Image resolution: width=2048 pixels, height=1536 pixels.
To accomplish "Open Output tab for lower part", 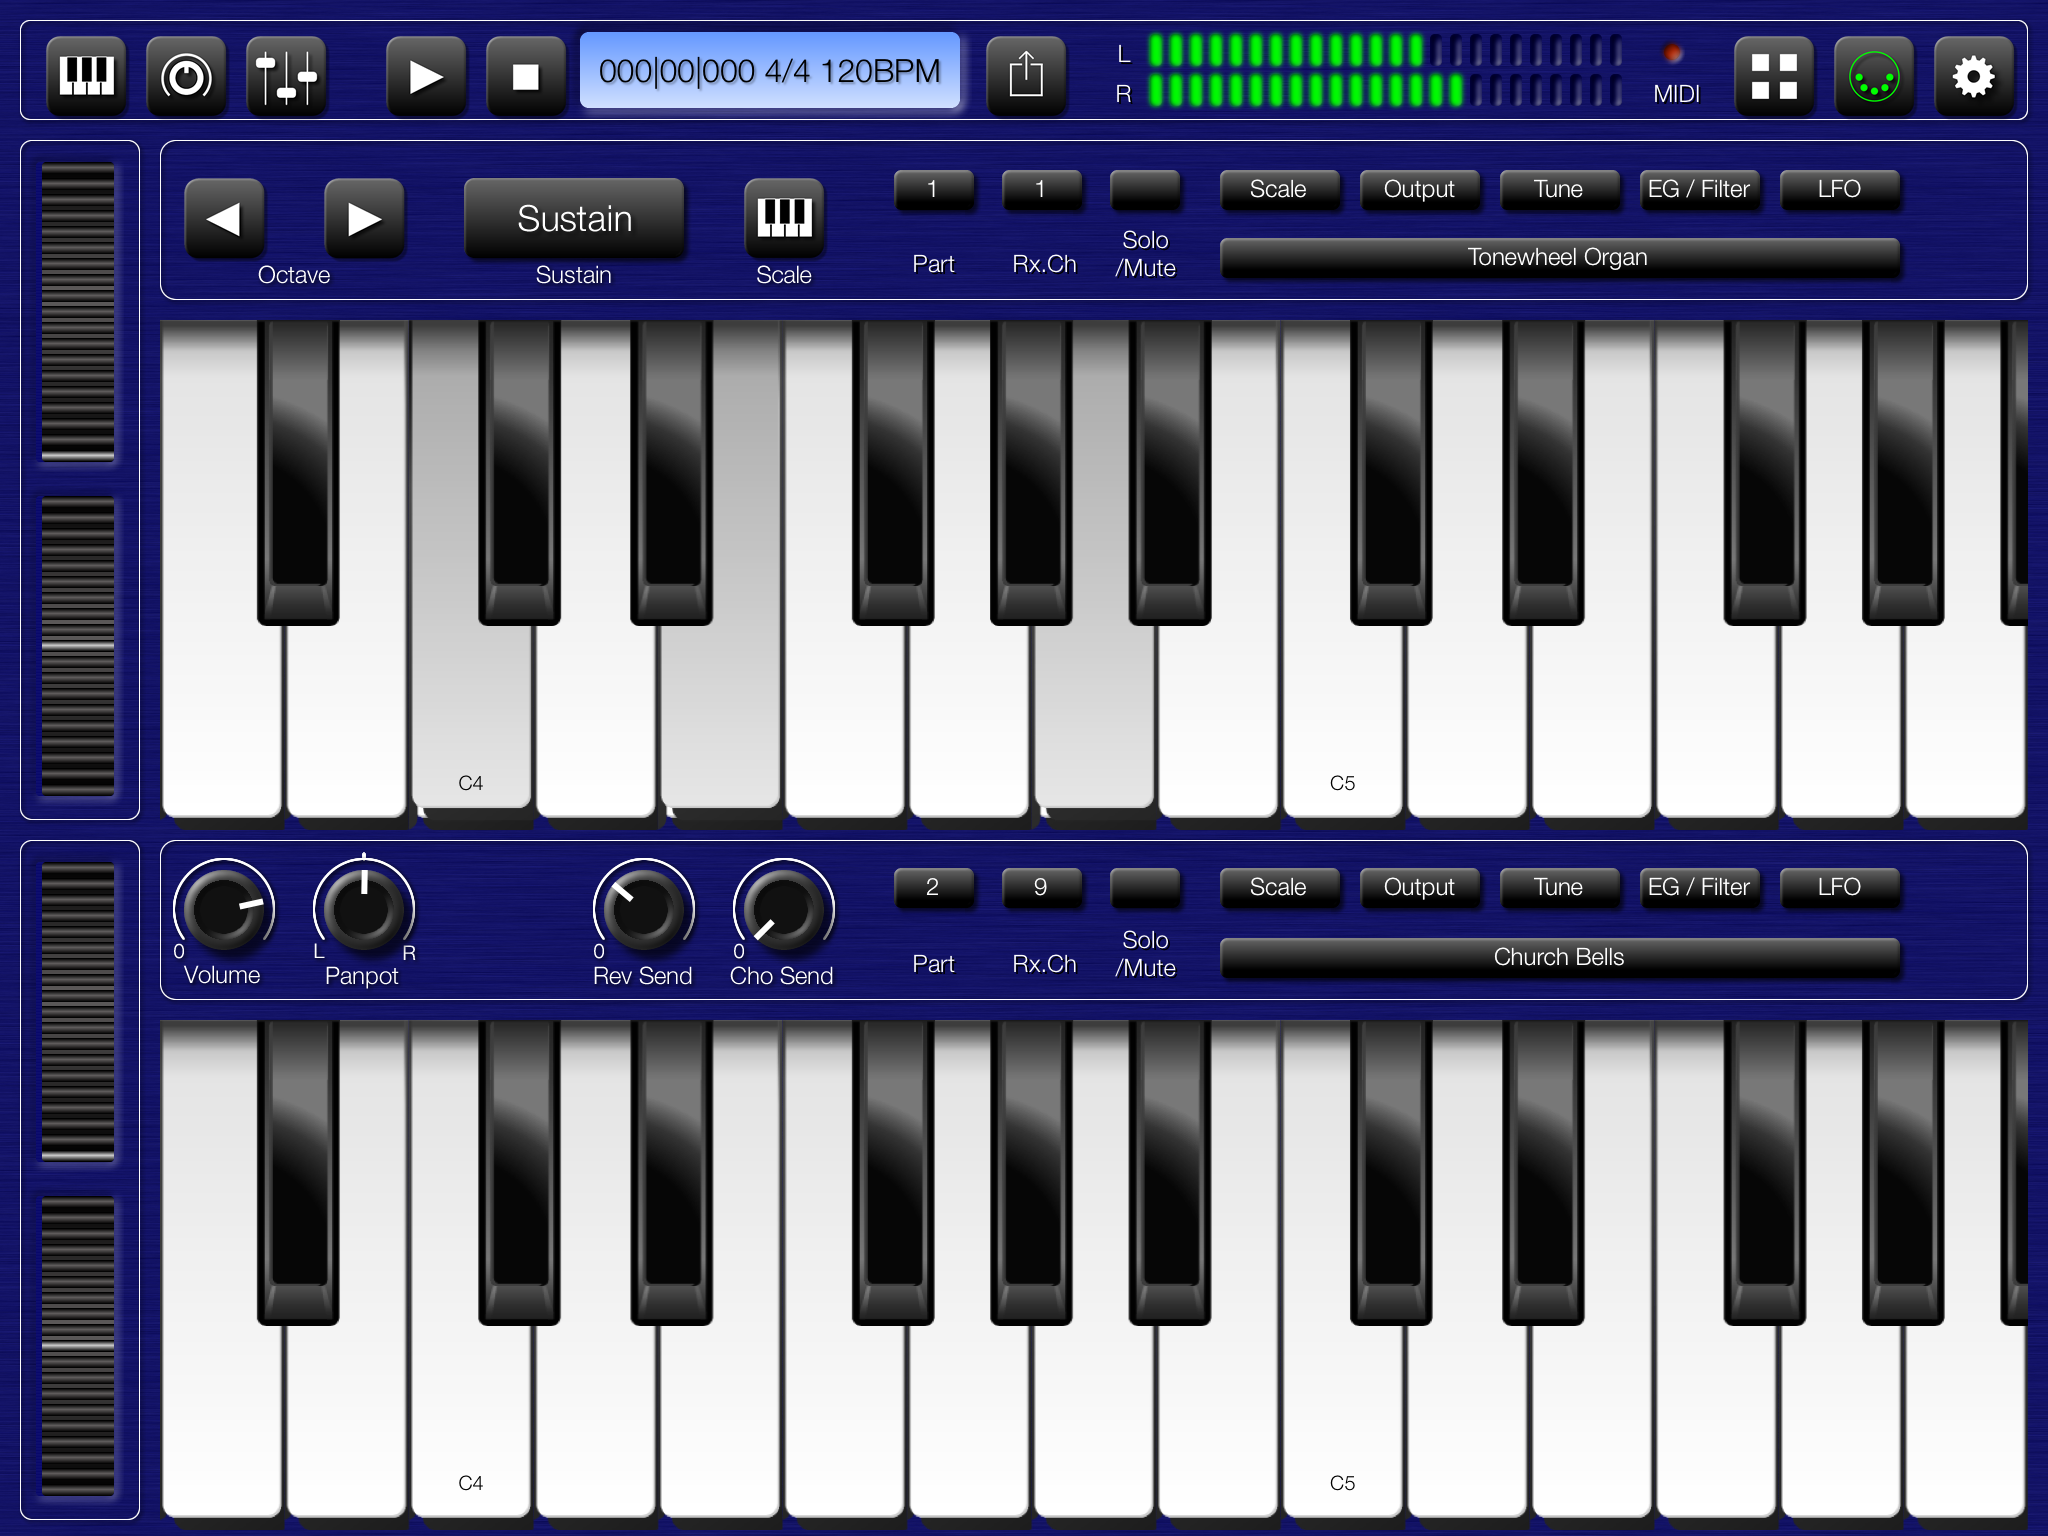I will point(1419,888).
